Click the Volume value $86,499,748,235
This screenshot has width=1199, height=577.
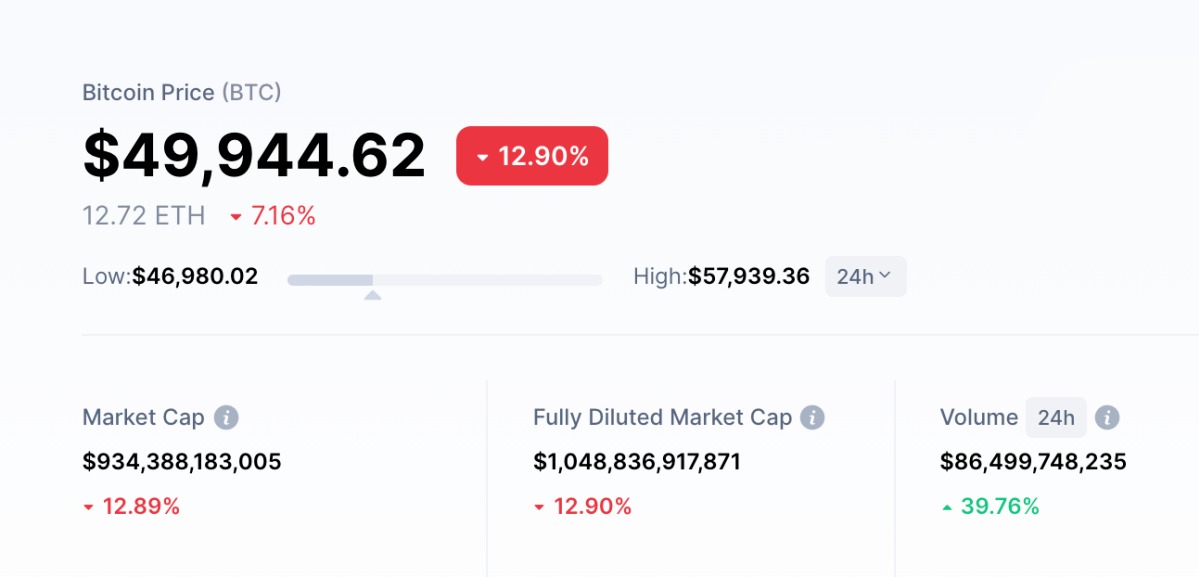click(x=1032, y=461)
